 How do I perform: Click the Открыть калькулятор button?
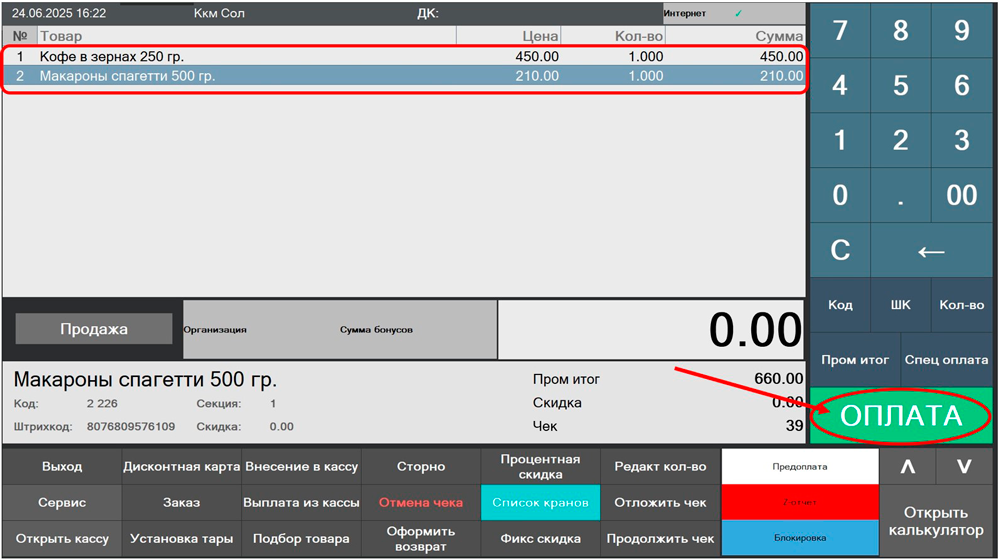(x=936, y=521)
